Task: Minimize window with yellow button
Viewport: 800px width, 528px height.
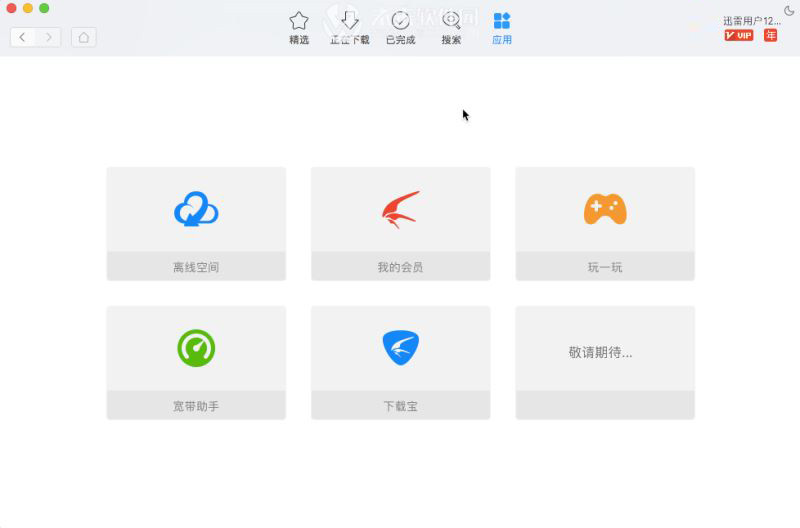Action: [x=28, y=8]
